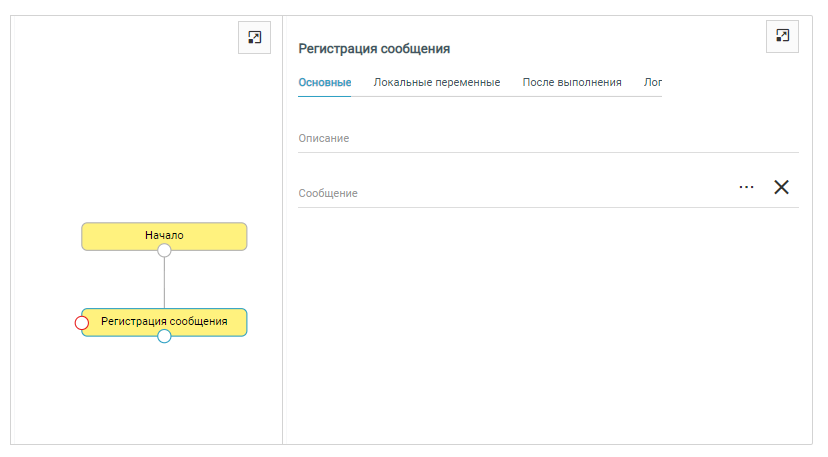Open the partially visible Лог tab
This screenshot has width=828, height=457.
point(652,82)
